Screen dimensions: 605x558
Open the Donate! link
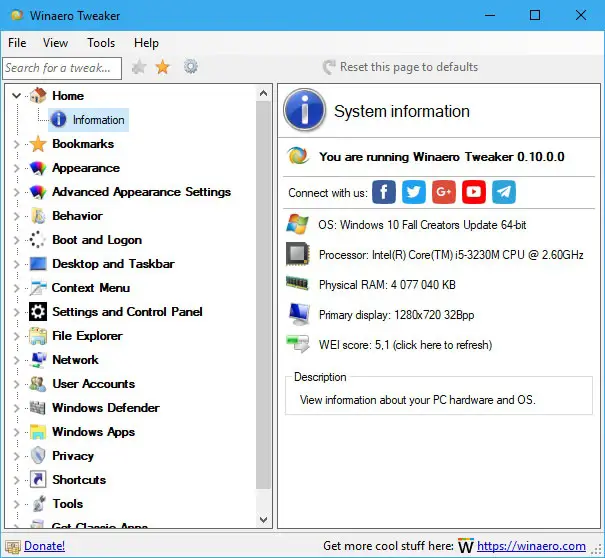[x=44, y=546]
